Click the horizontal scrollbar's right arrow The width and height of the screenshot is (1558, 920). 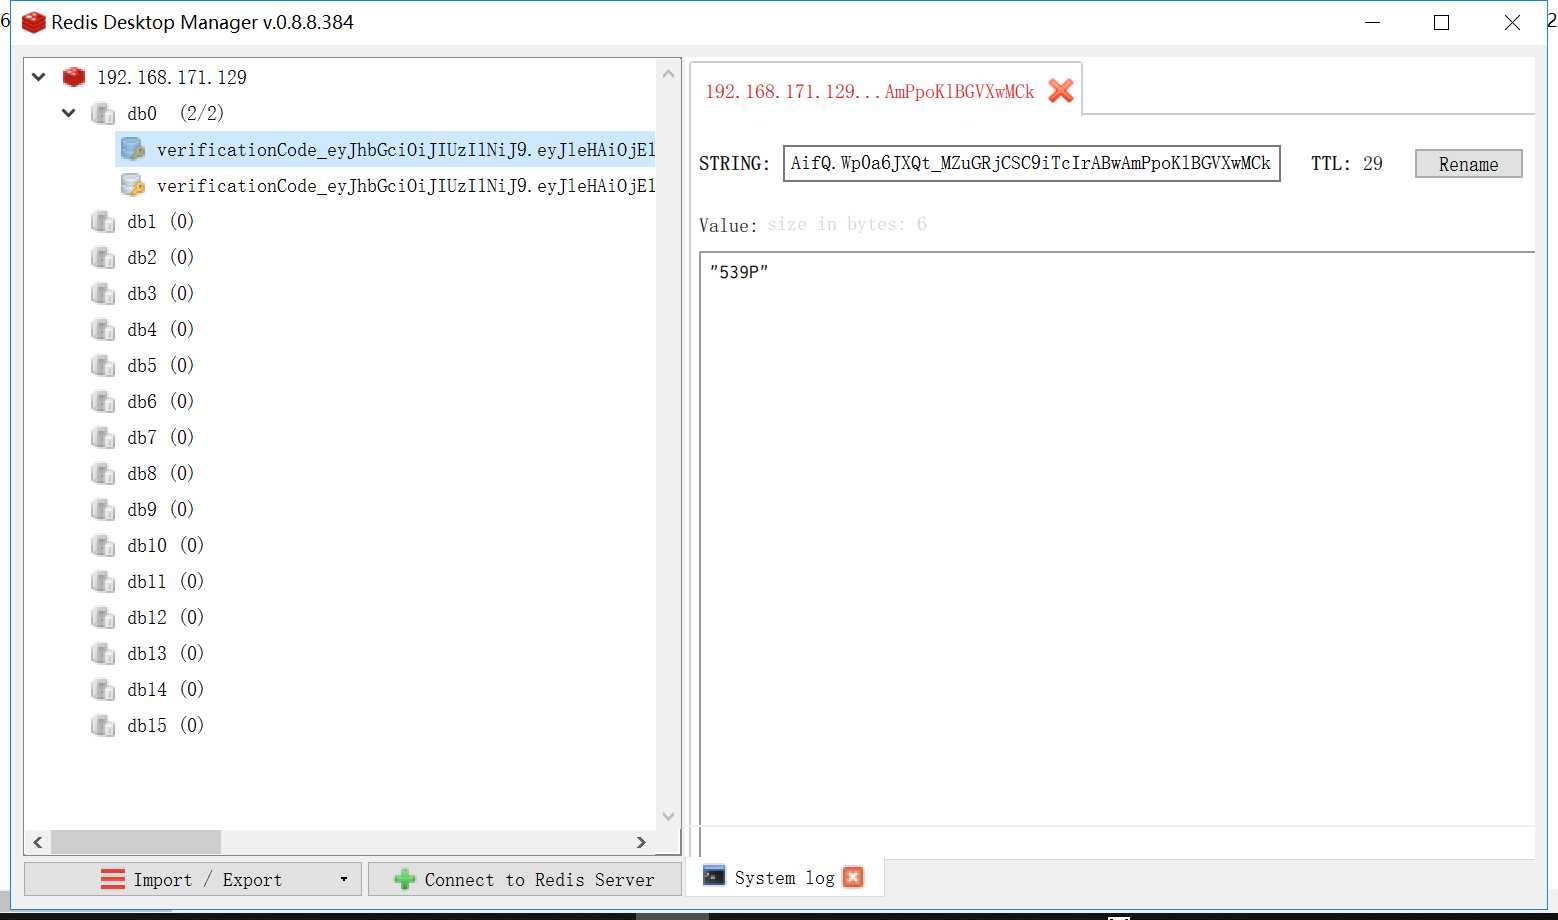pos(641,842)
